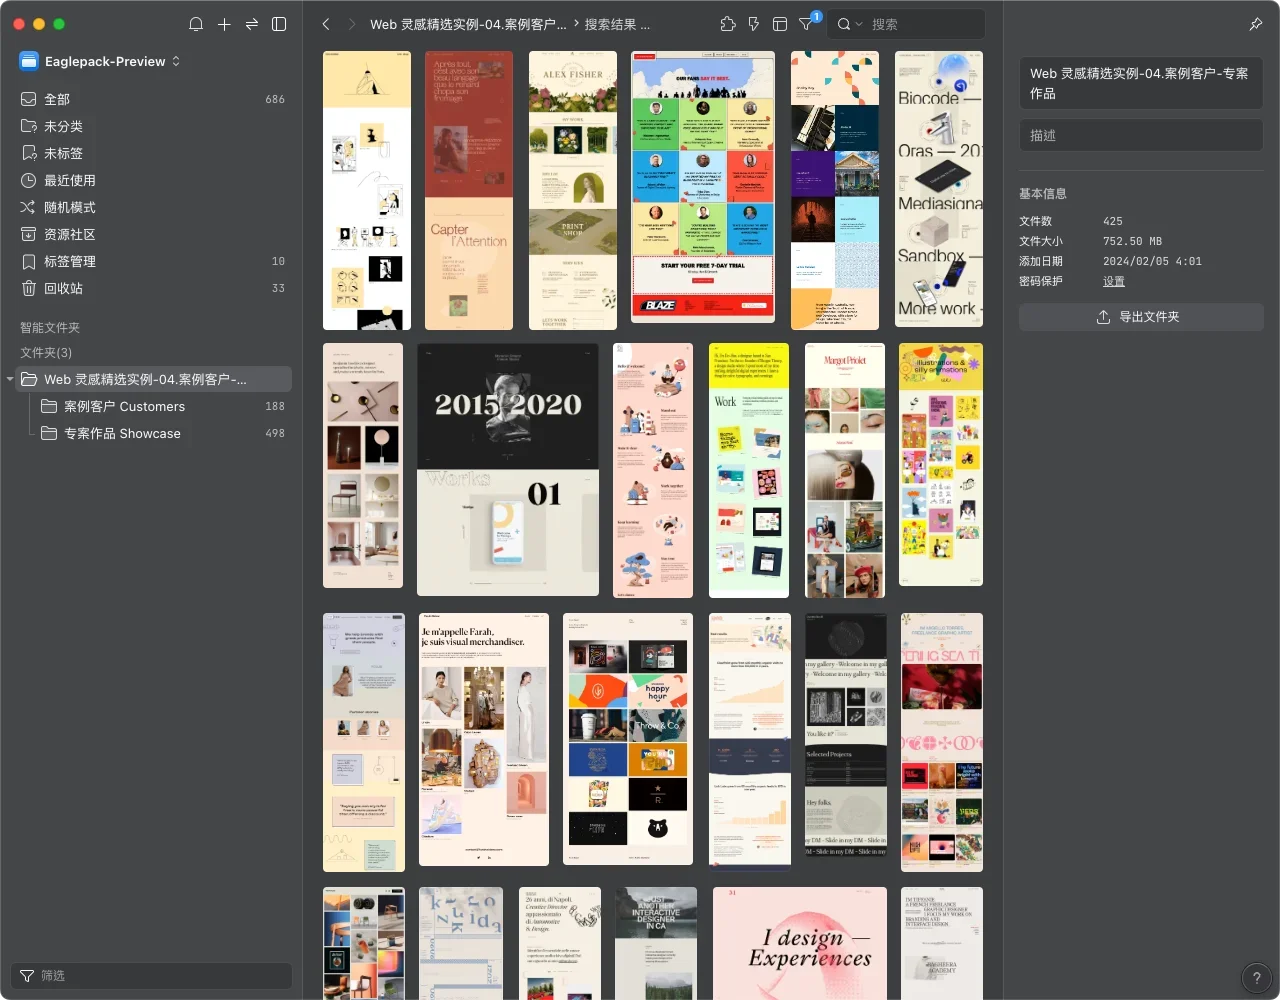Select 随机模式 in the sidebar

pos(70,207)
